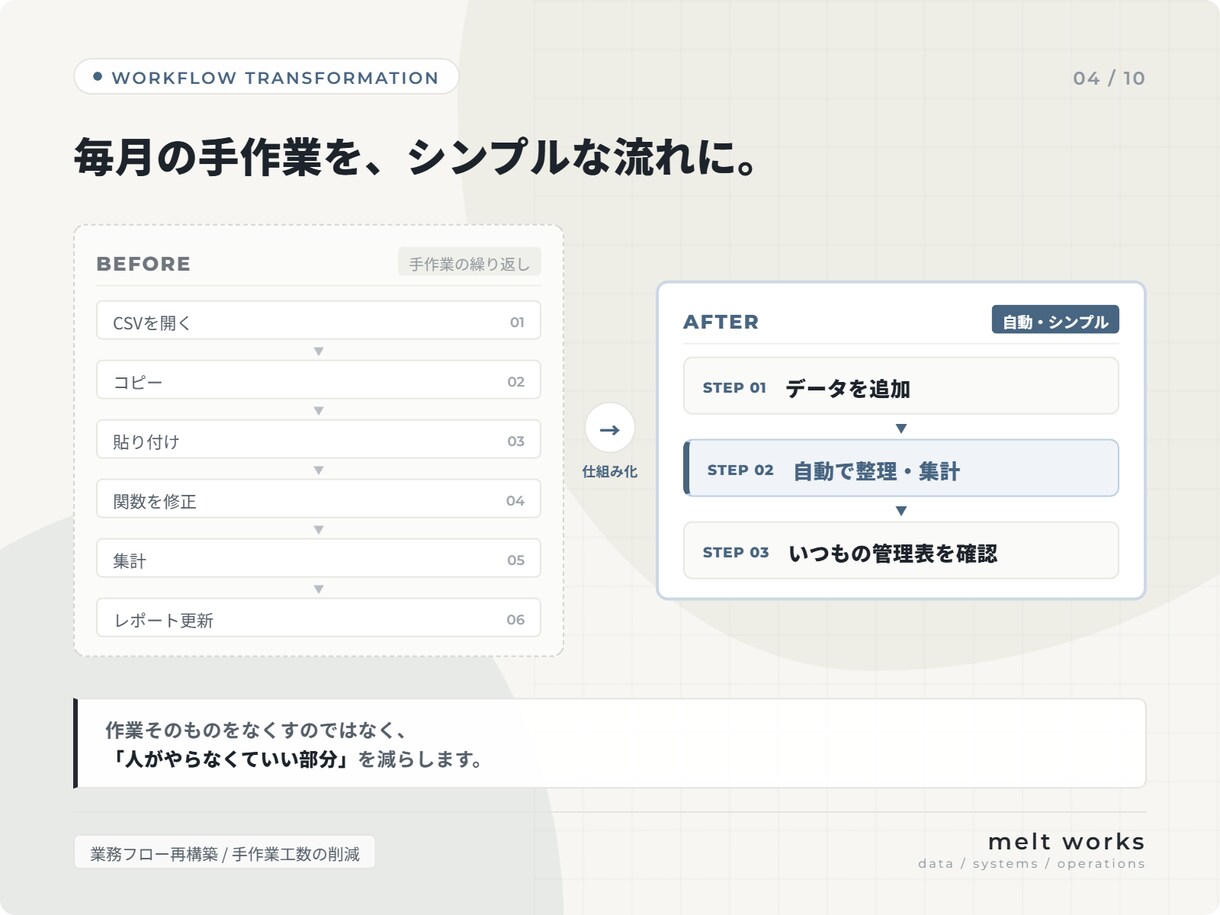Click the 業務フロー再構築 / 手作業工数の削減 tag
The width and height of the screenshot is (1220, 915).
coord(225,853)
